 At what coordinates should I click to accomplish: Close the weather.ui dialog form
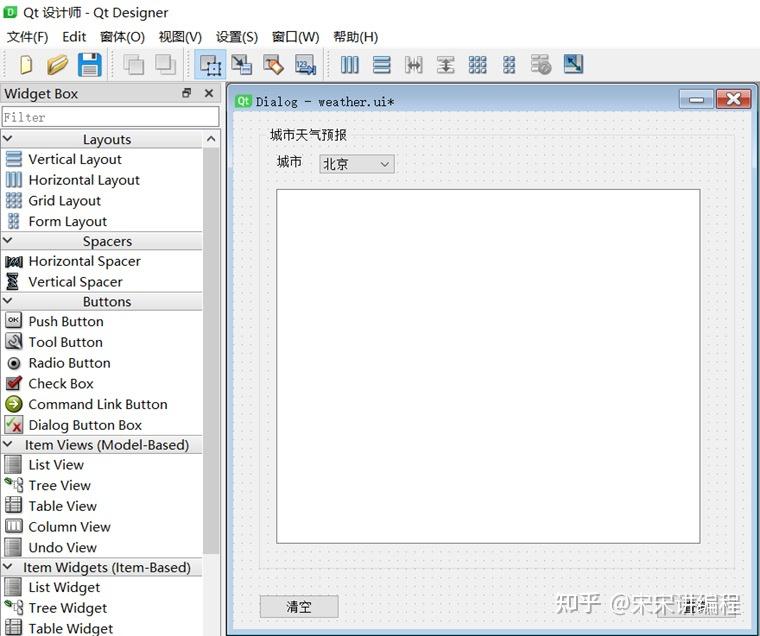[733, 99]
